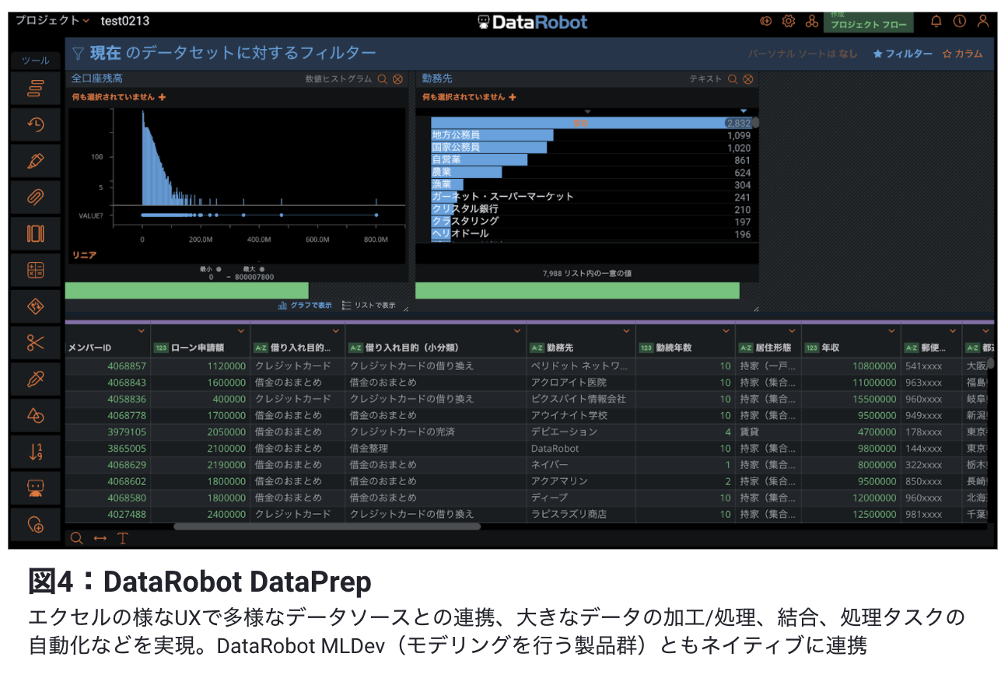
Task: Click cell DataRobot in 勤務先 column
Action: [555, 449]
